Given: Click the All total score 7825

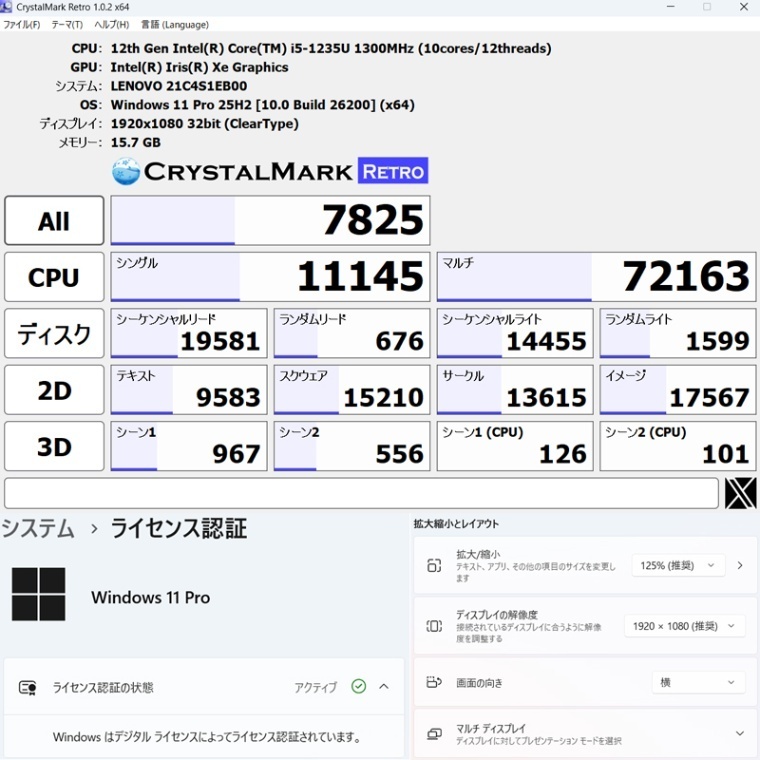Looking at the screenshot, I should pos(270,221).
